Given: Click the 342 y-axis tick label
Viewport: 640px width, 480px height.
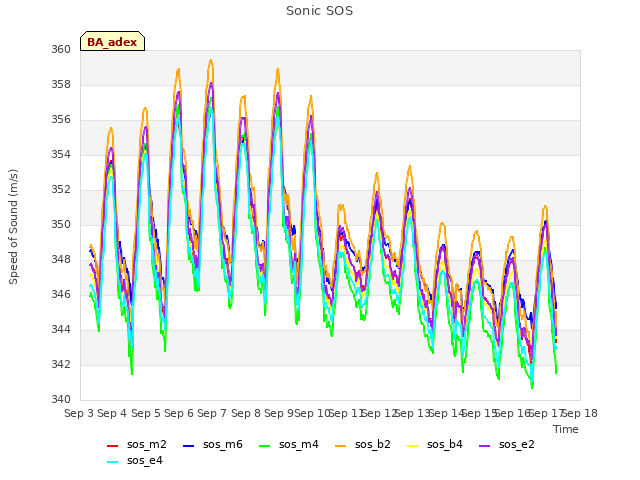Looking at the screenshot, I should pos(61,364).
